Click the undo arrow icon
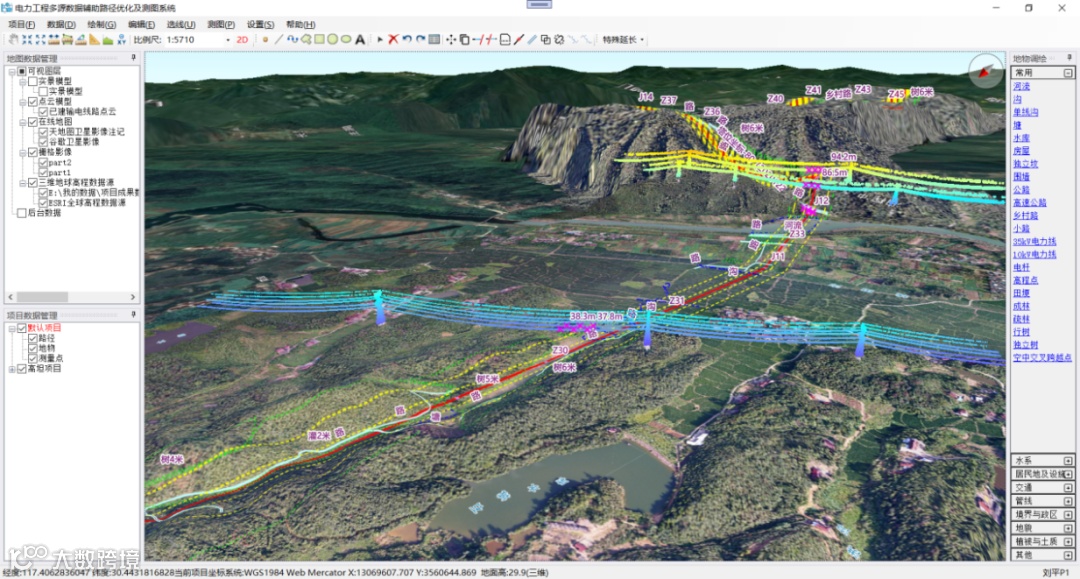Screen dimensions: 1080x579 [x=406, y=40]
